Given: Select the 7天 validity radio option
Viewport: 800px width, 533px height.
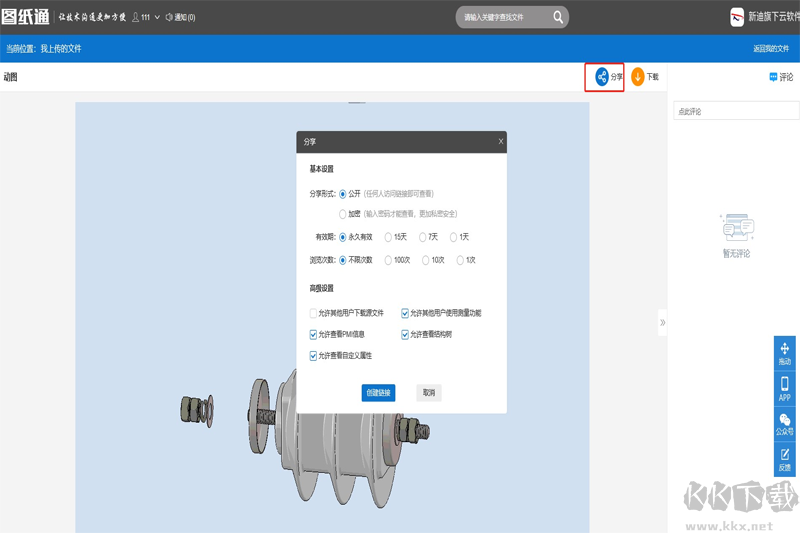Looking at the screenshot, I should 422,237.
